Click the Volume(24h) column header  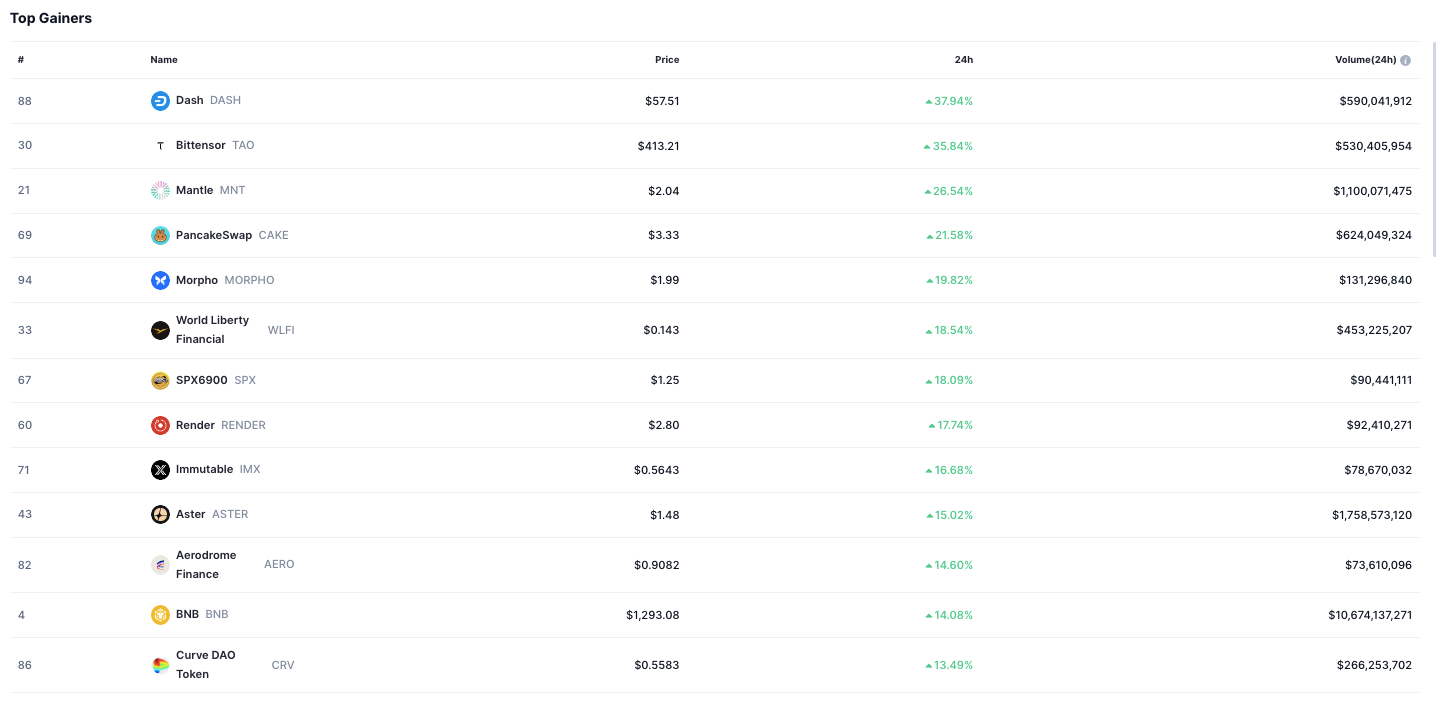(1365, 60)
